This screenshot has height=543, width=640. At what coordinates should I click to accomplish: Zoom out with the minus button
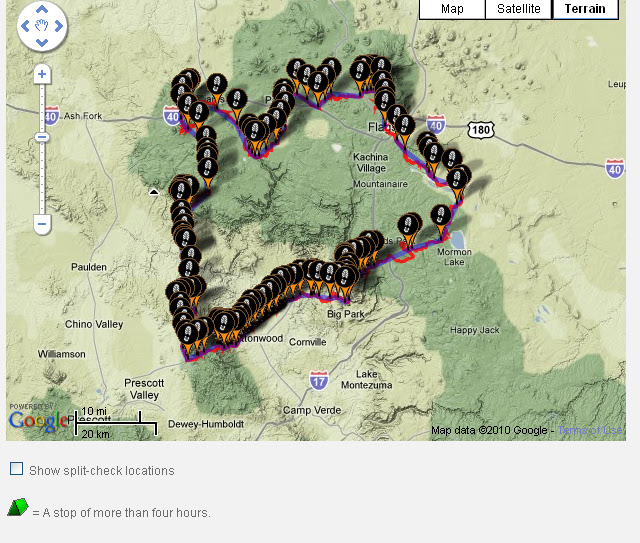point(42,224)
